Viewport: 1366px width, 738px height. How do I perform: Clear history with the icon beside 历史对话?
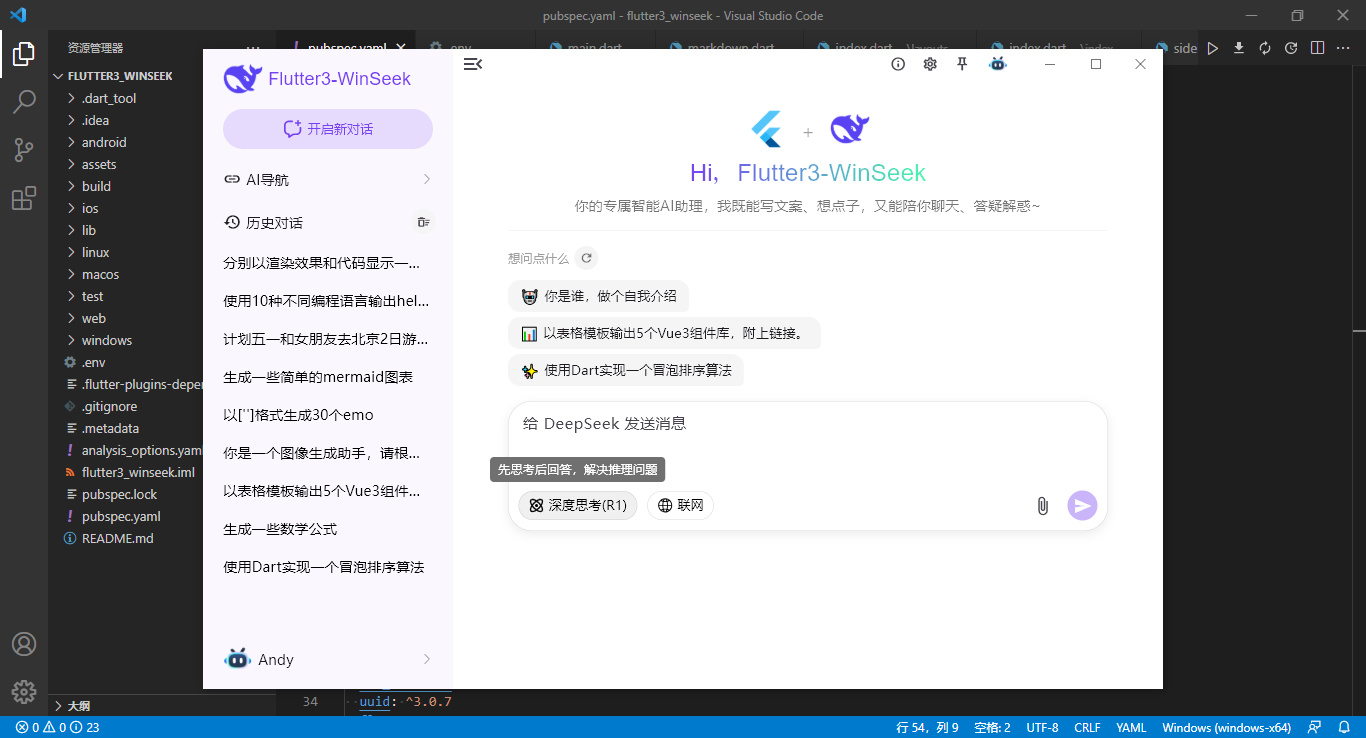click(424, 222)
